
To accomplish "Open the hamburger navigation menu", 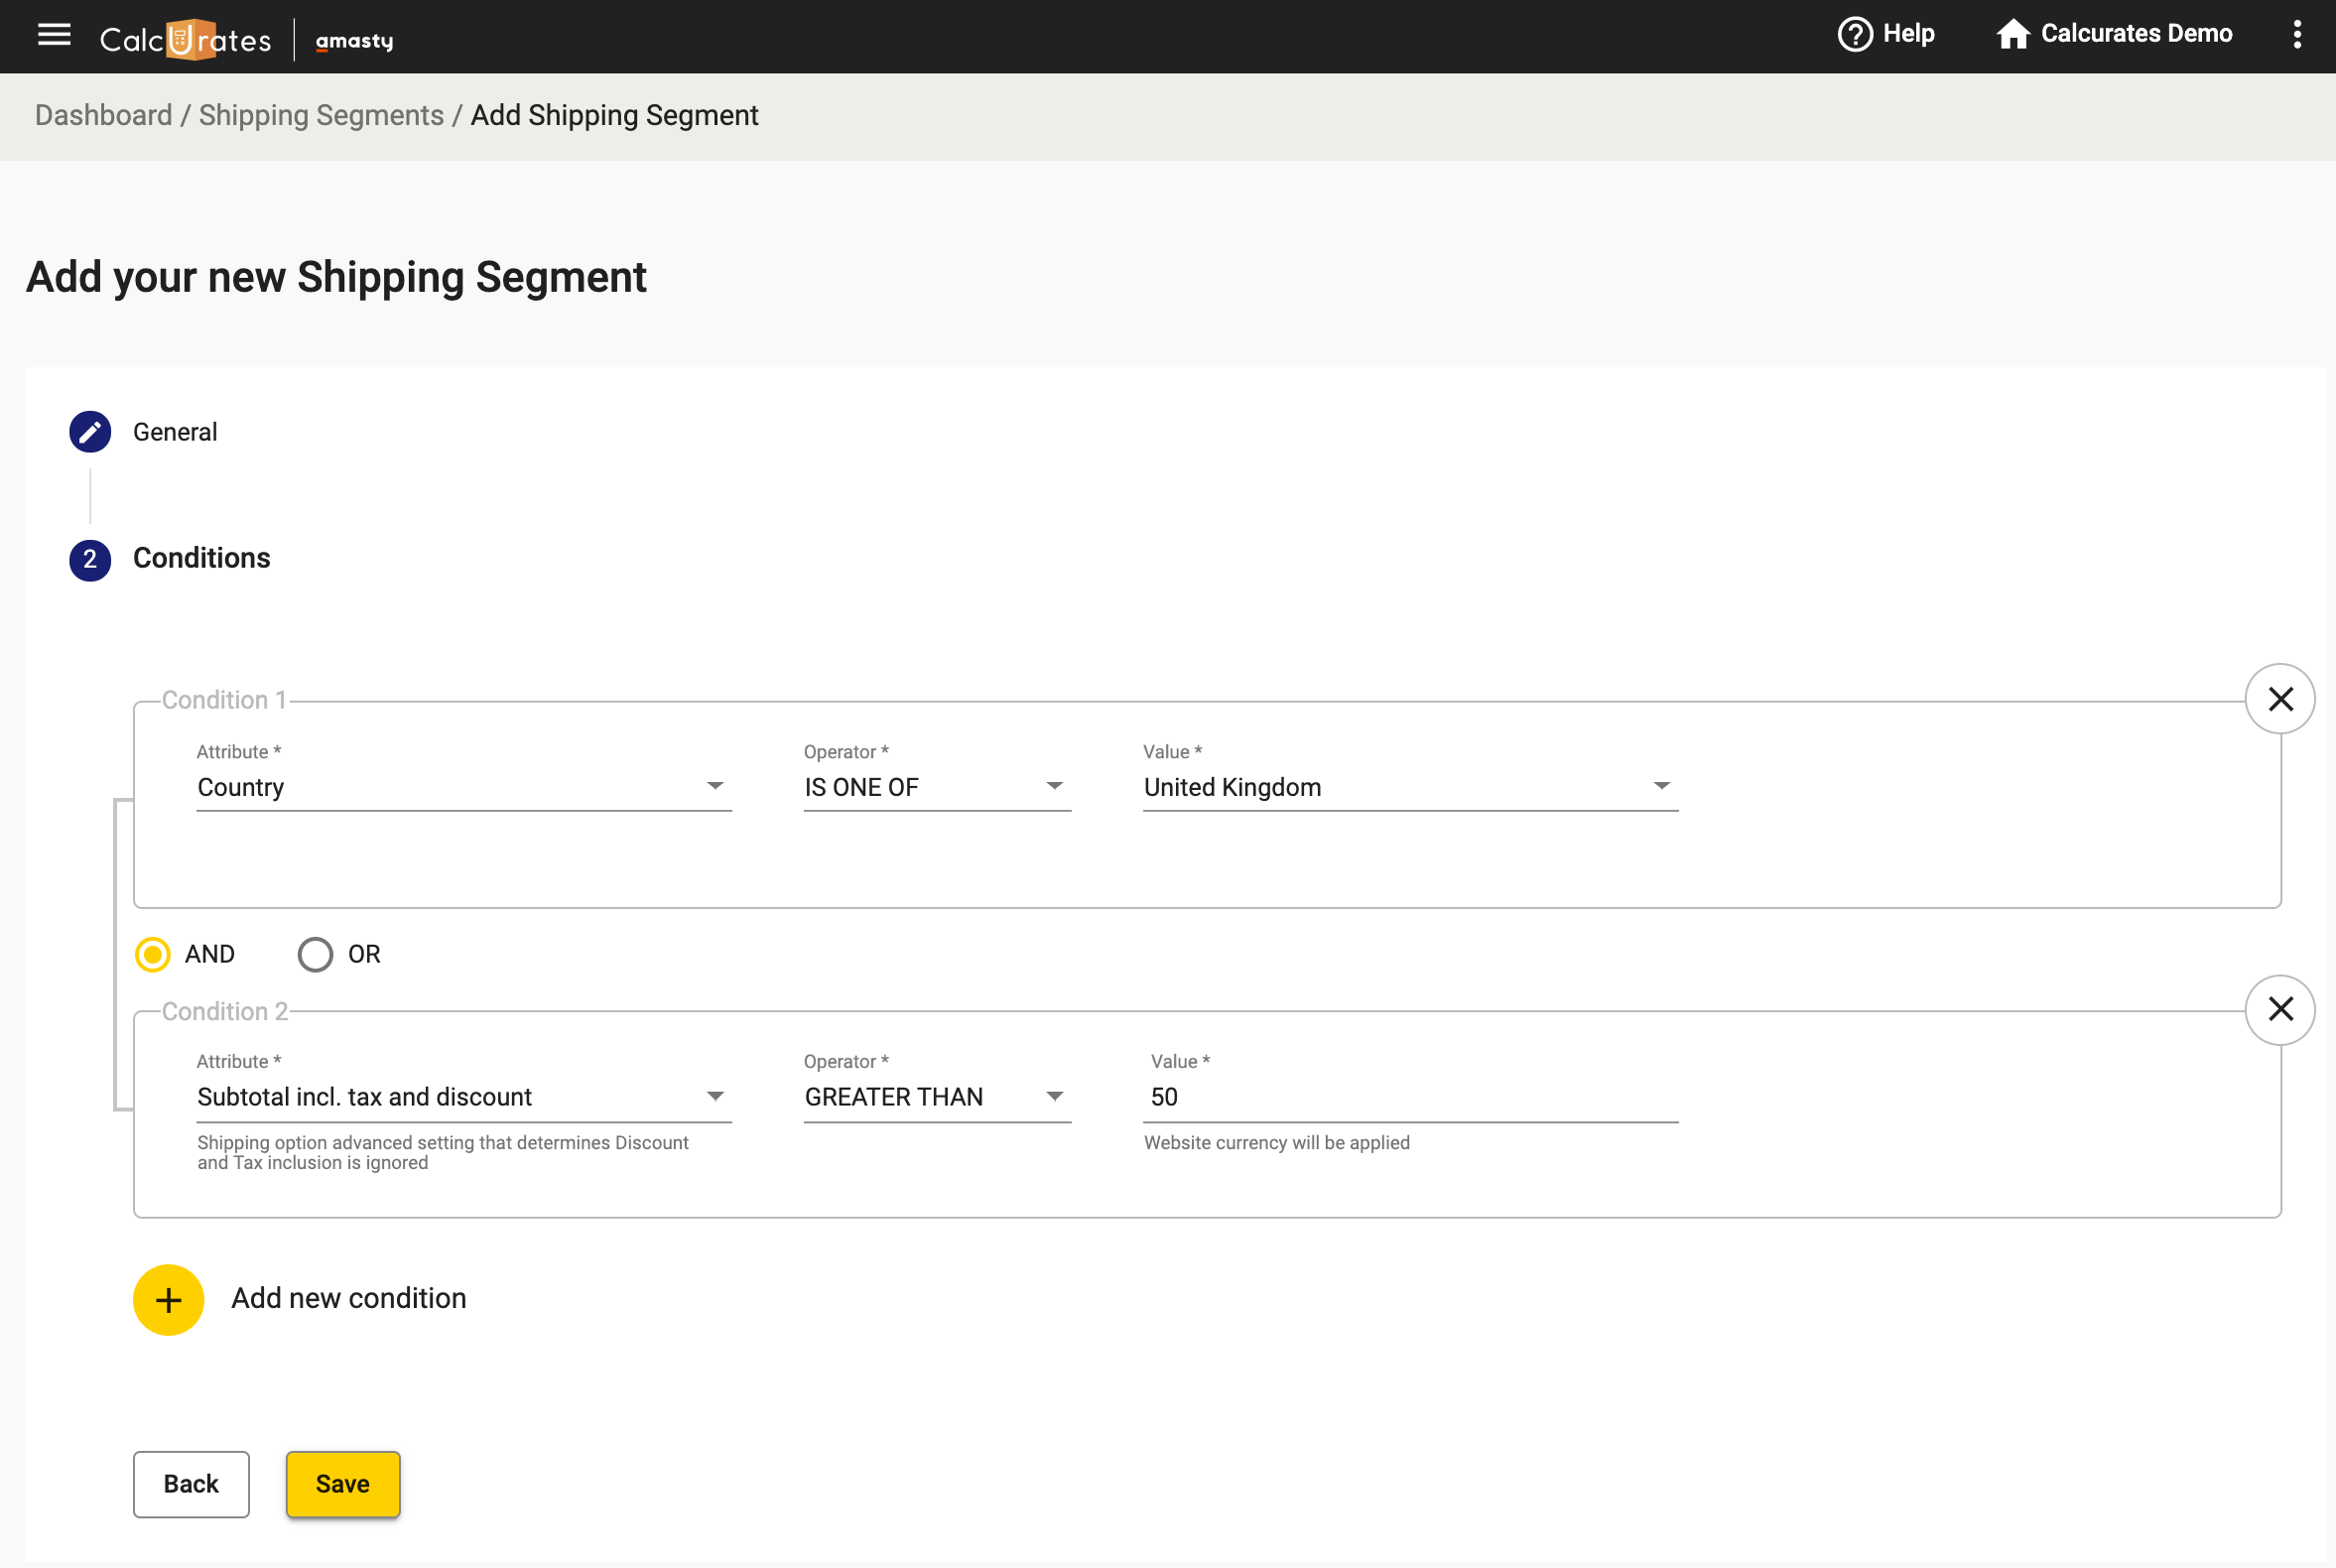I will point(54,35).
